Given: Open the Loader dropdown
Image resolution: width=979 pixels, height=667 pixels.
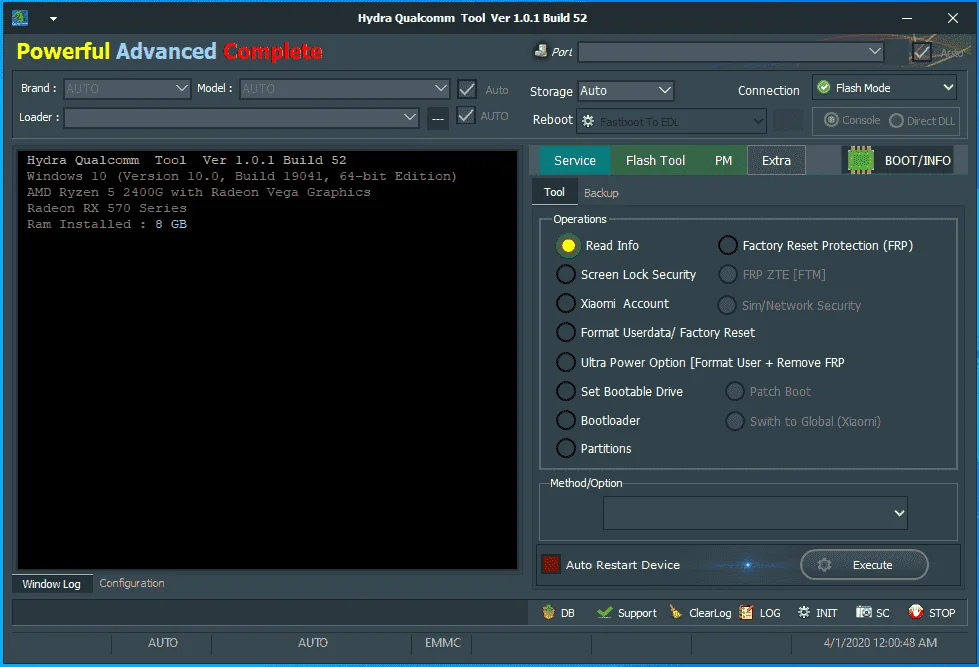Looking at the screenshot, I should [x=241, y=117].
